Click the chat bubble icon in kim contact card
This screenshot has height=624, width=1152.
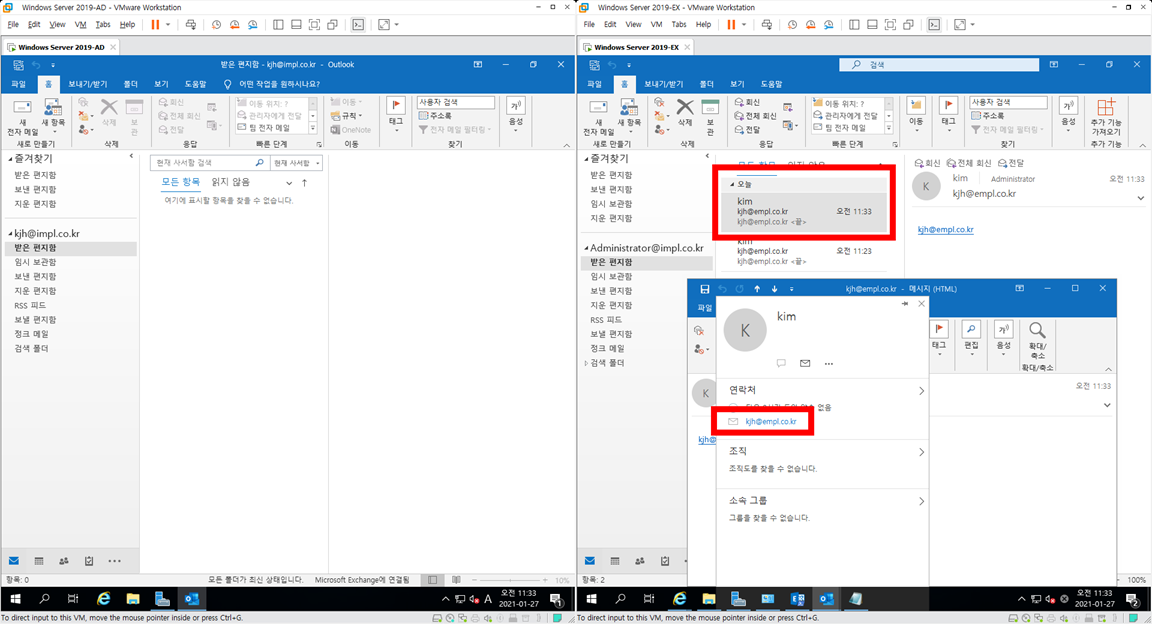tap(781, 363)
